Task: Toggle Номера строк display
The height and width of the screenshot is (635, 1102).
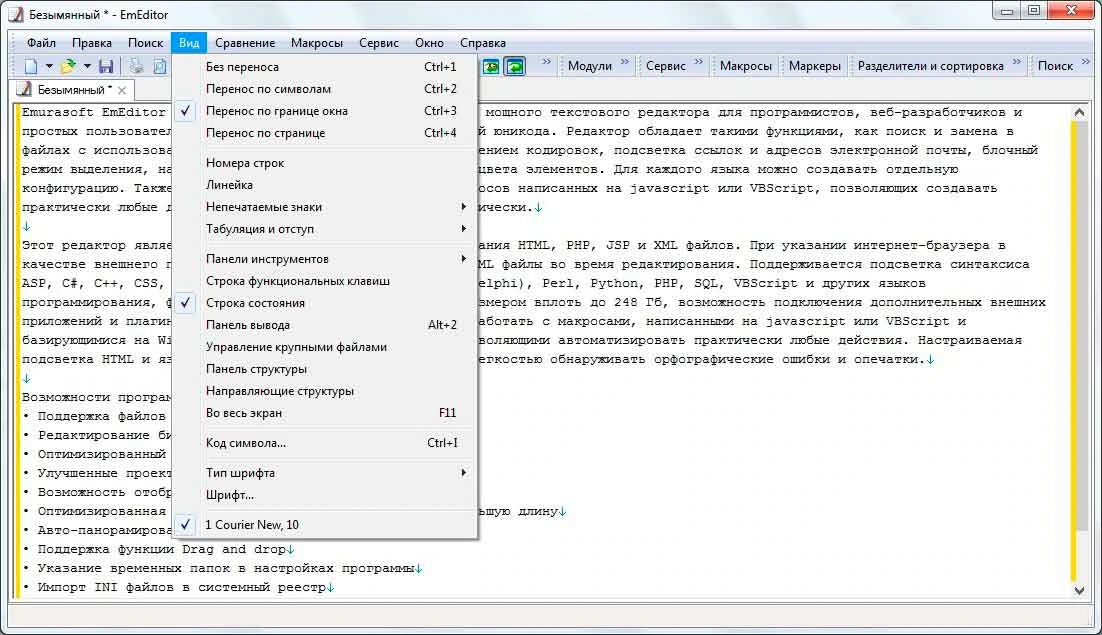Action: [325, 162]
